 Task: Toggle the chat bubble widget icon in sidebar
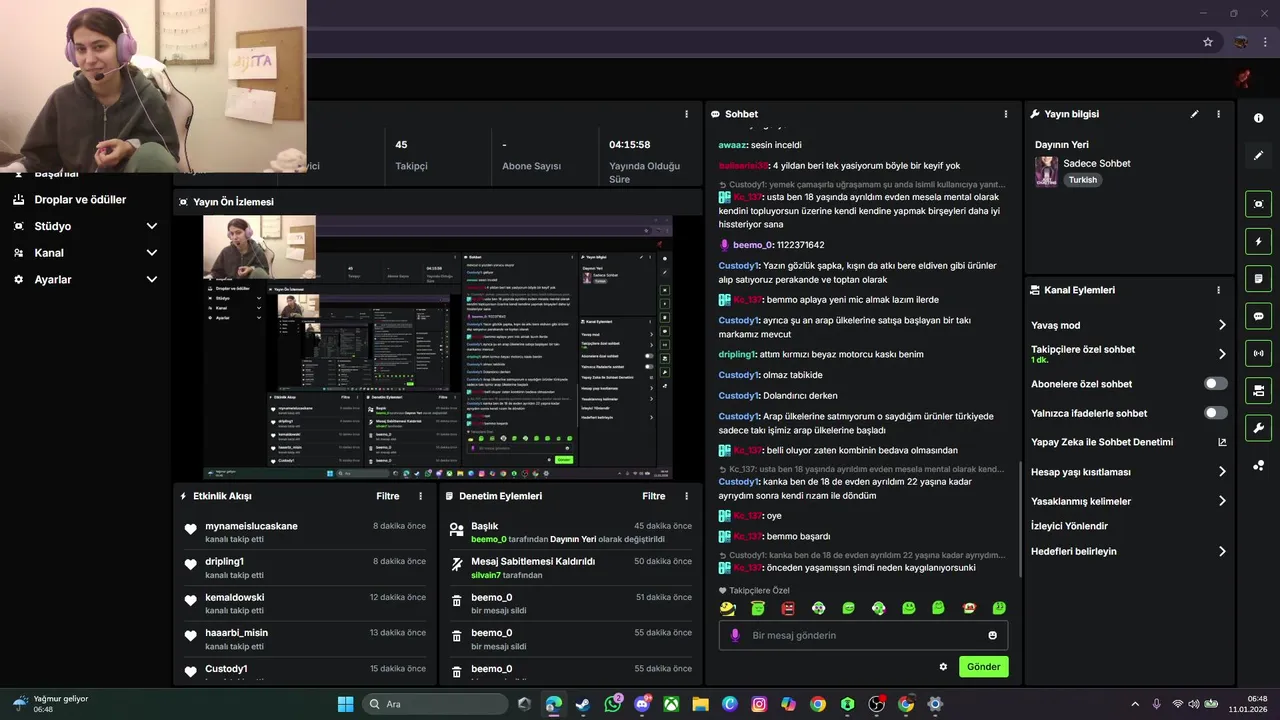tap(1258, 316)
